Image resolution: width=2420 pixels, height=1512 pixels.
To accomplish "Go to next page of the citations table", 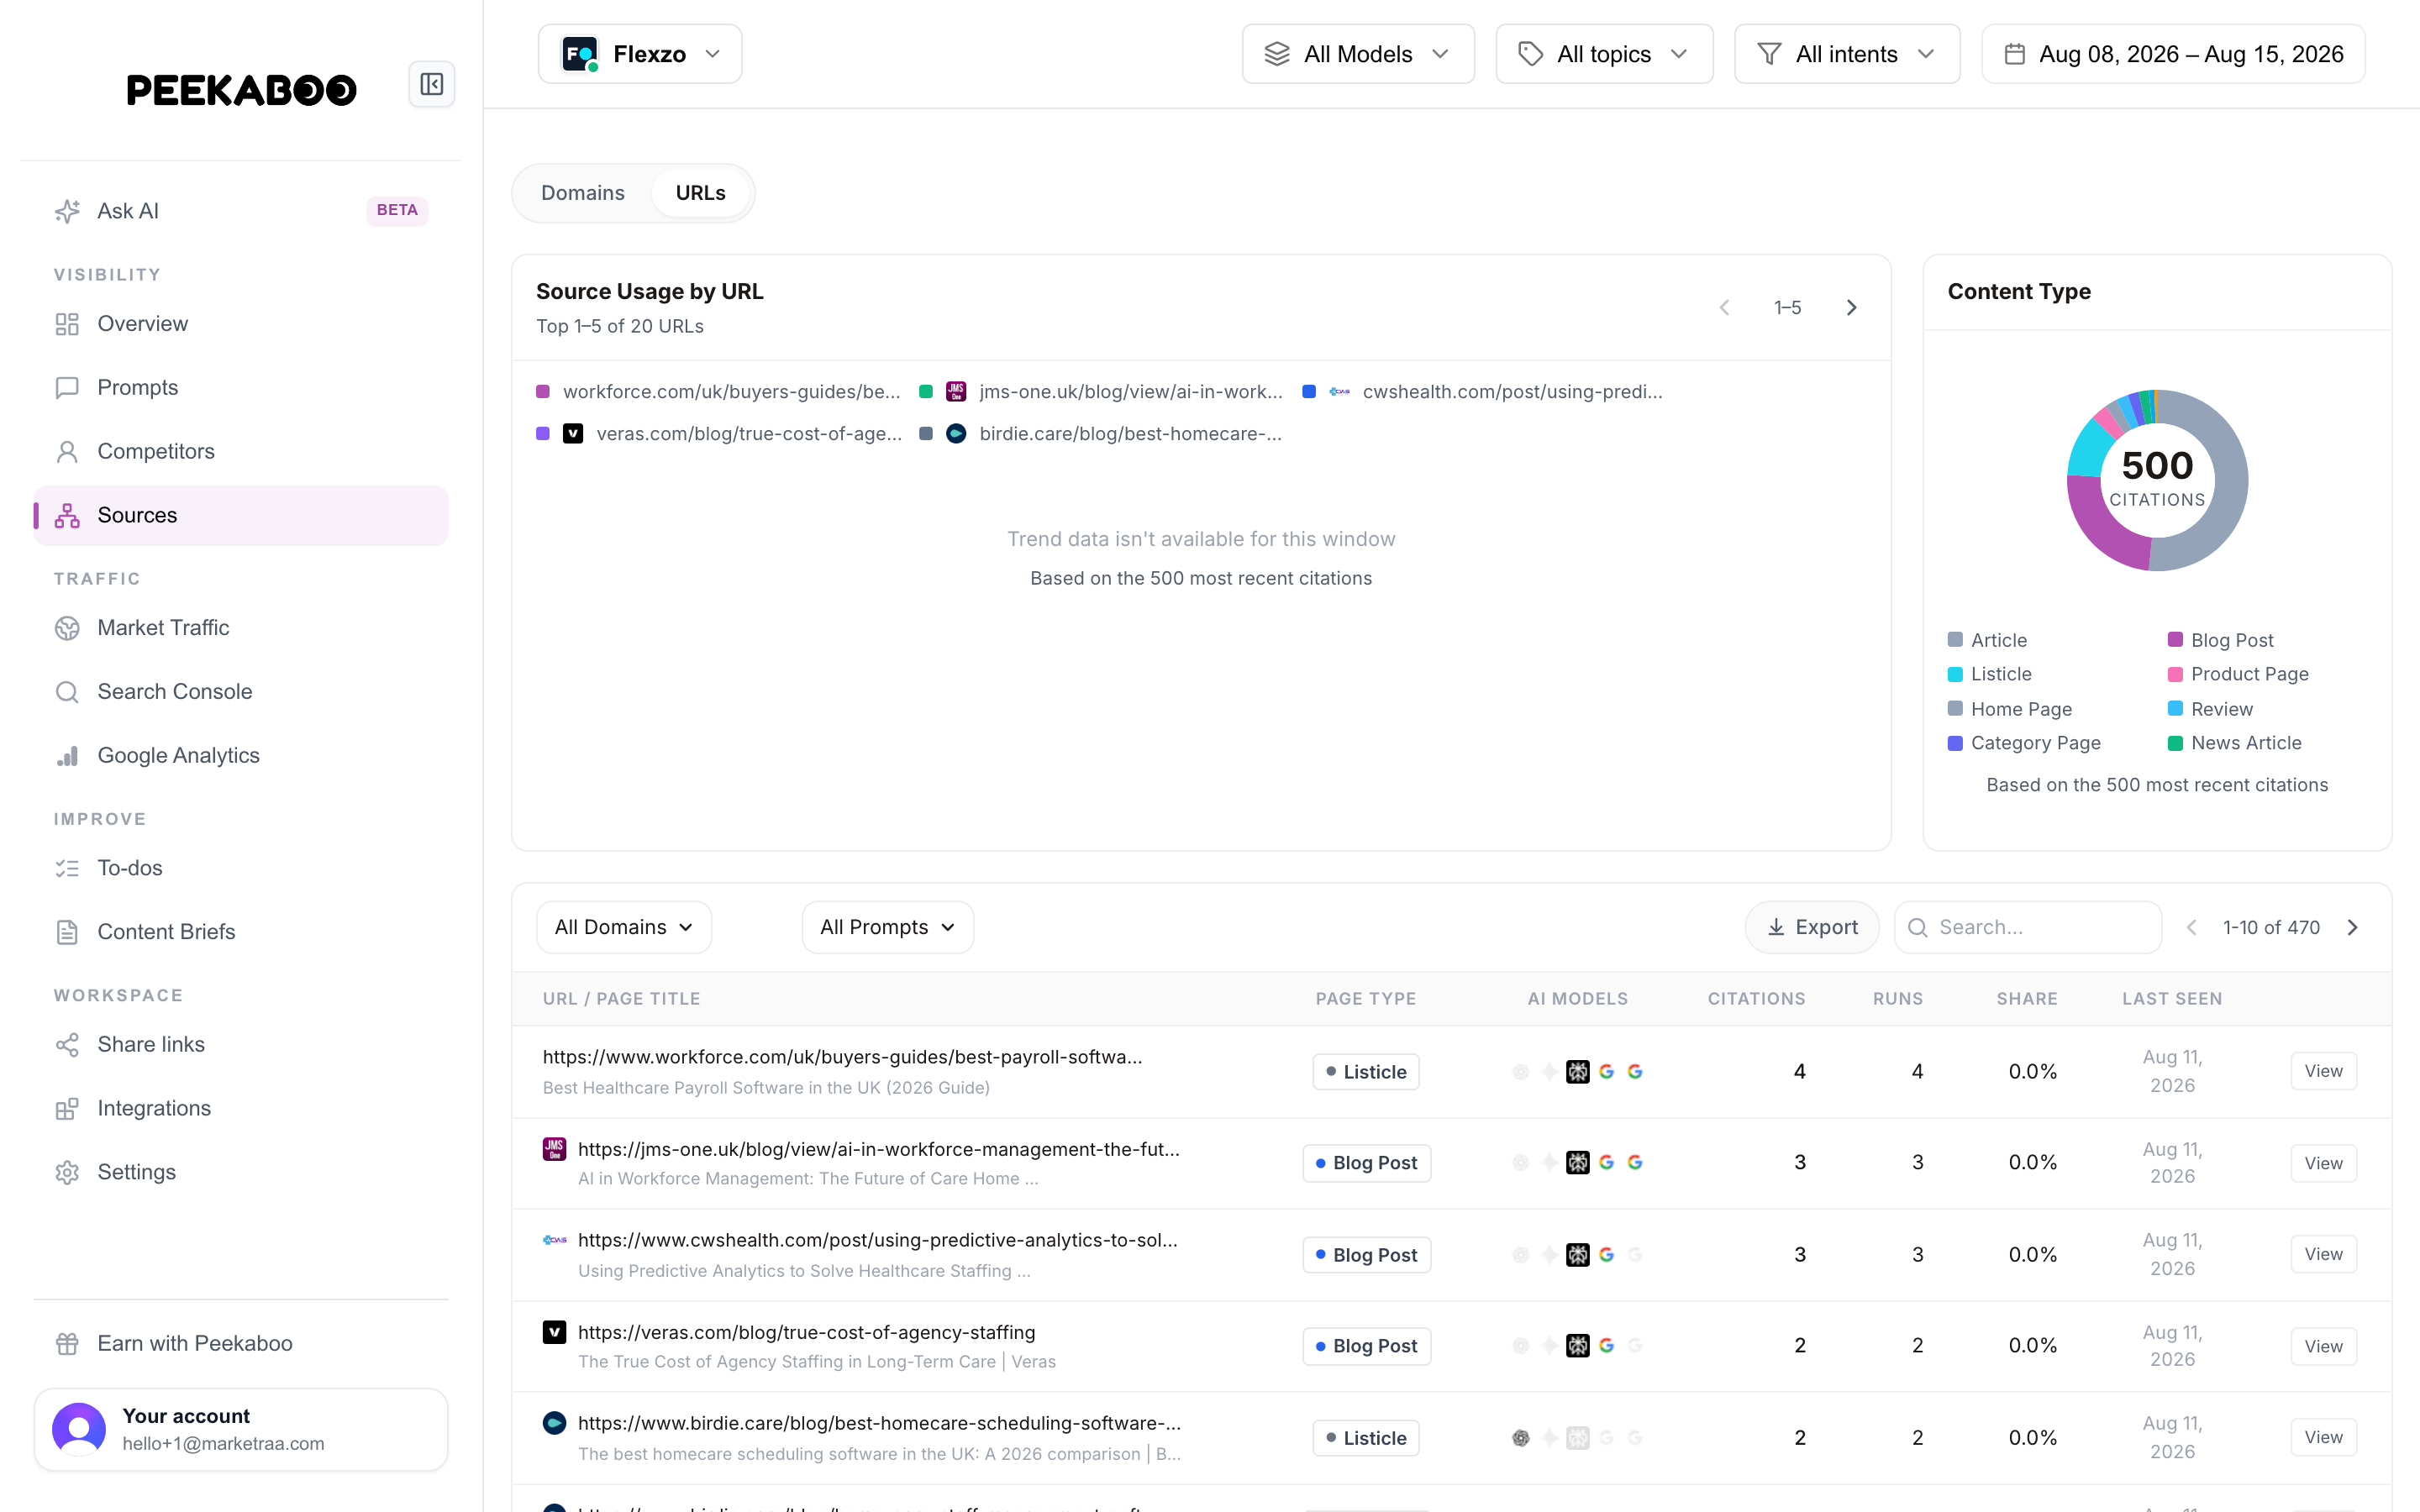I will pos(2353,928).
